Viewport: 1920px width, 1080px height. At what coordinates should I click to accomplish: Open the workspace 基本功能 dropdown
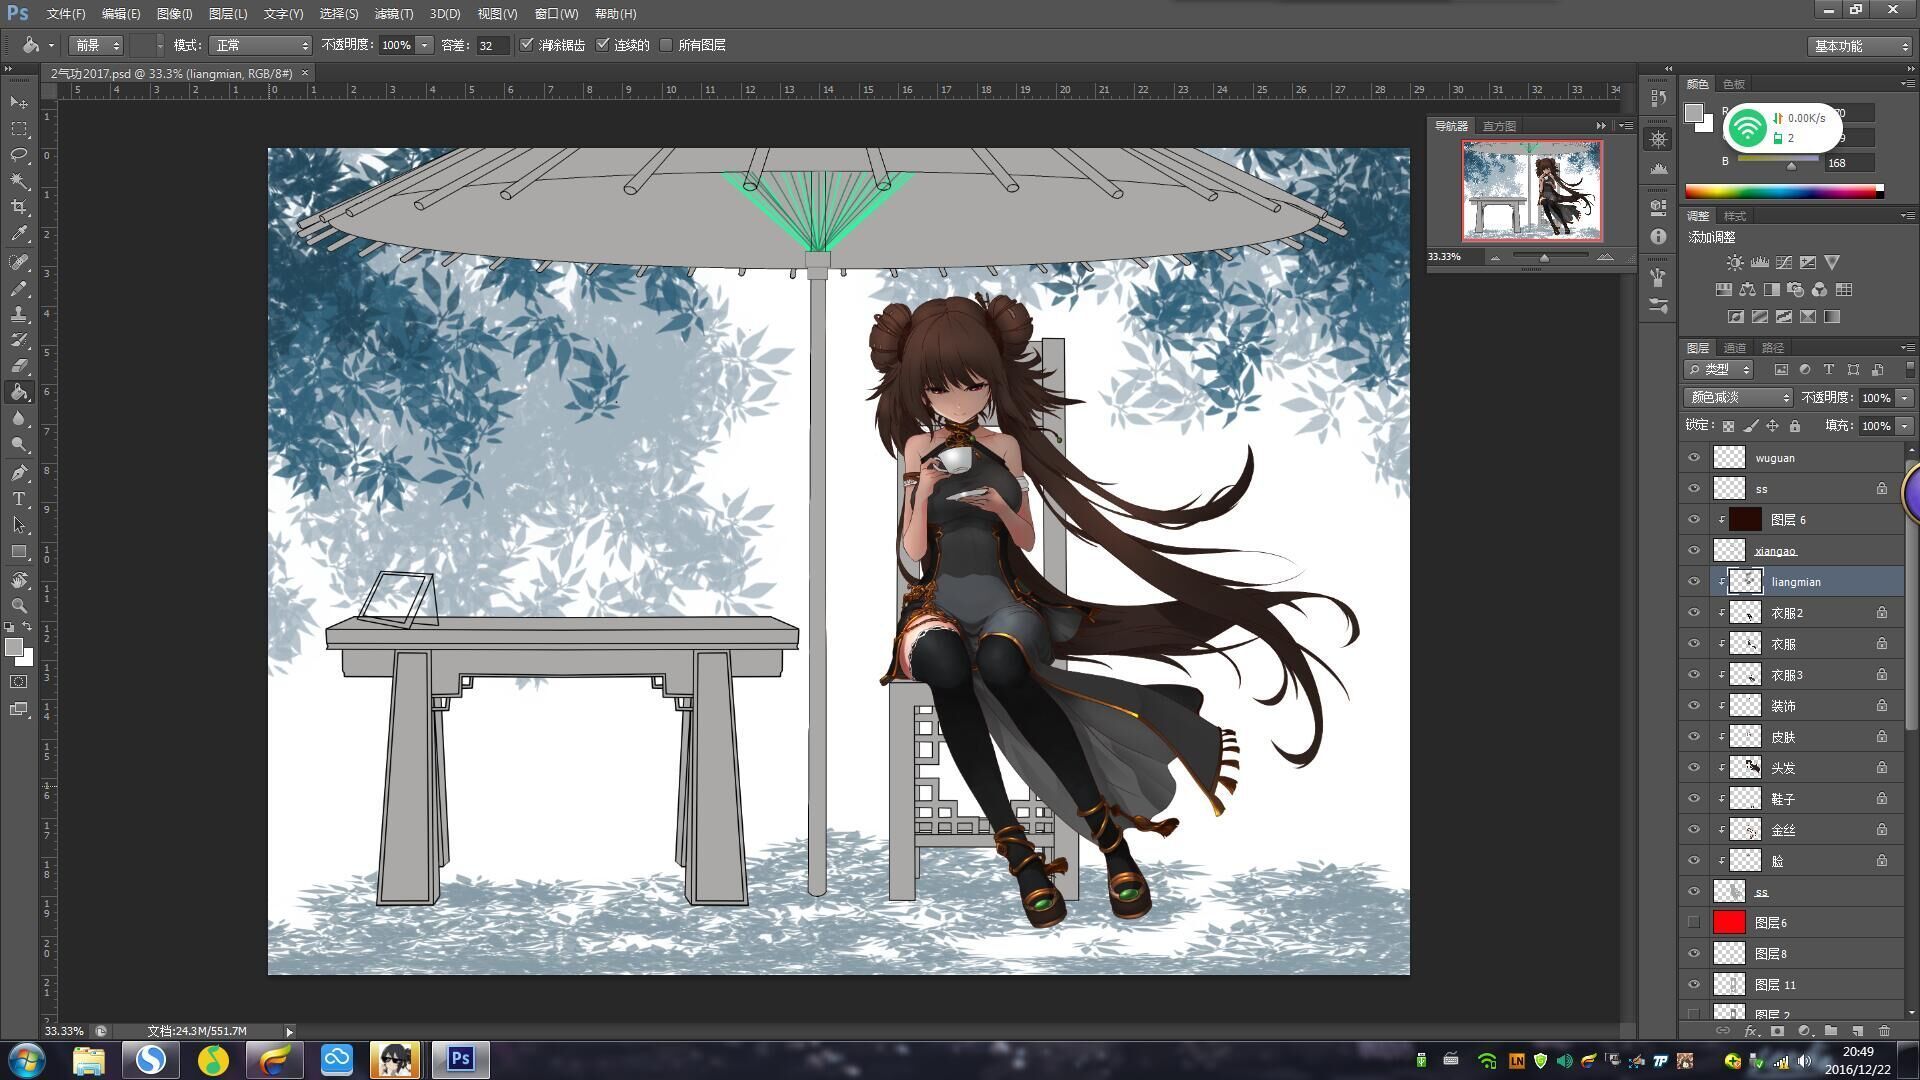(1861, 46)
